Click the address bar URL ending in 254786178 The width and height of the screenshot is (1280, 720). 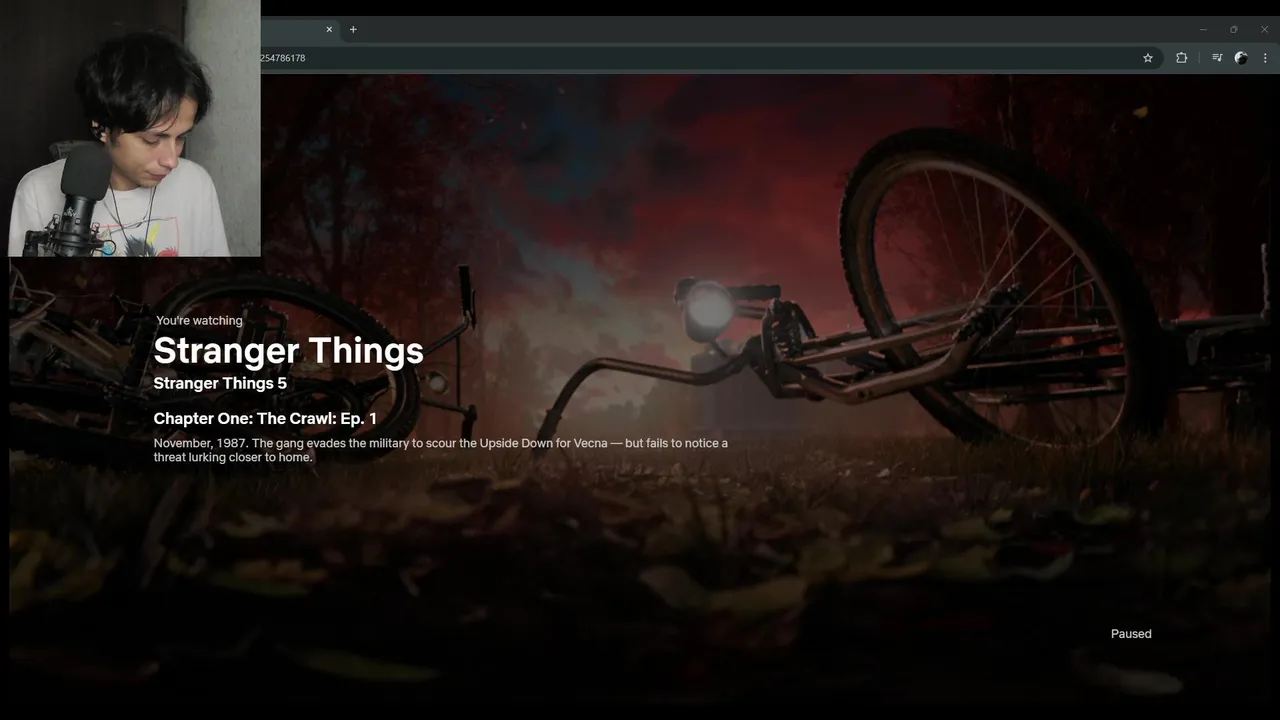[283, 58]
